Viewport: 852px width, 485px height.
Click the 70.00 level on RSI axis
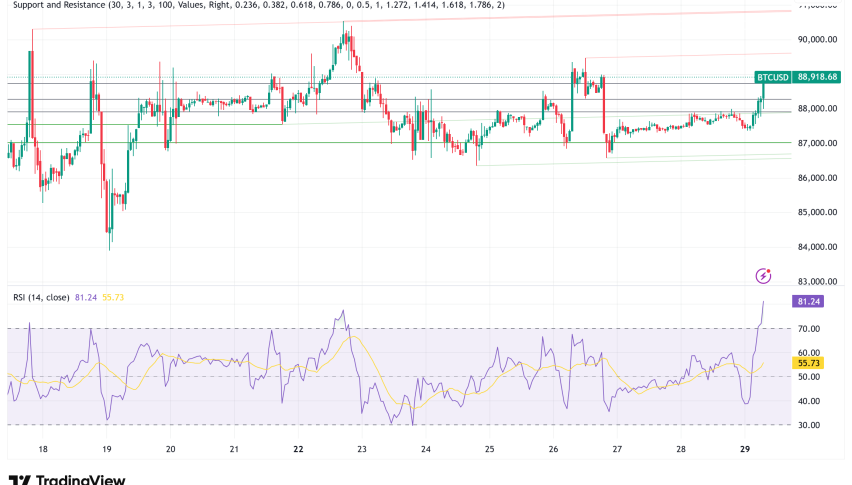[808, 329]
